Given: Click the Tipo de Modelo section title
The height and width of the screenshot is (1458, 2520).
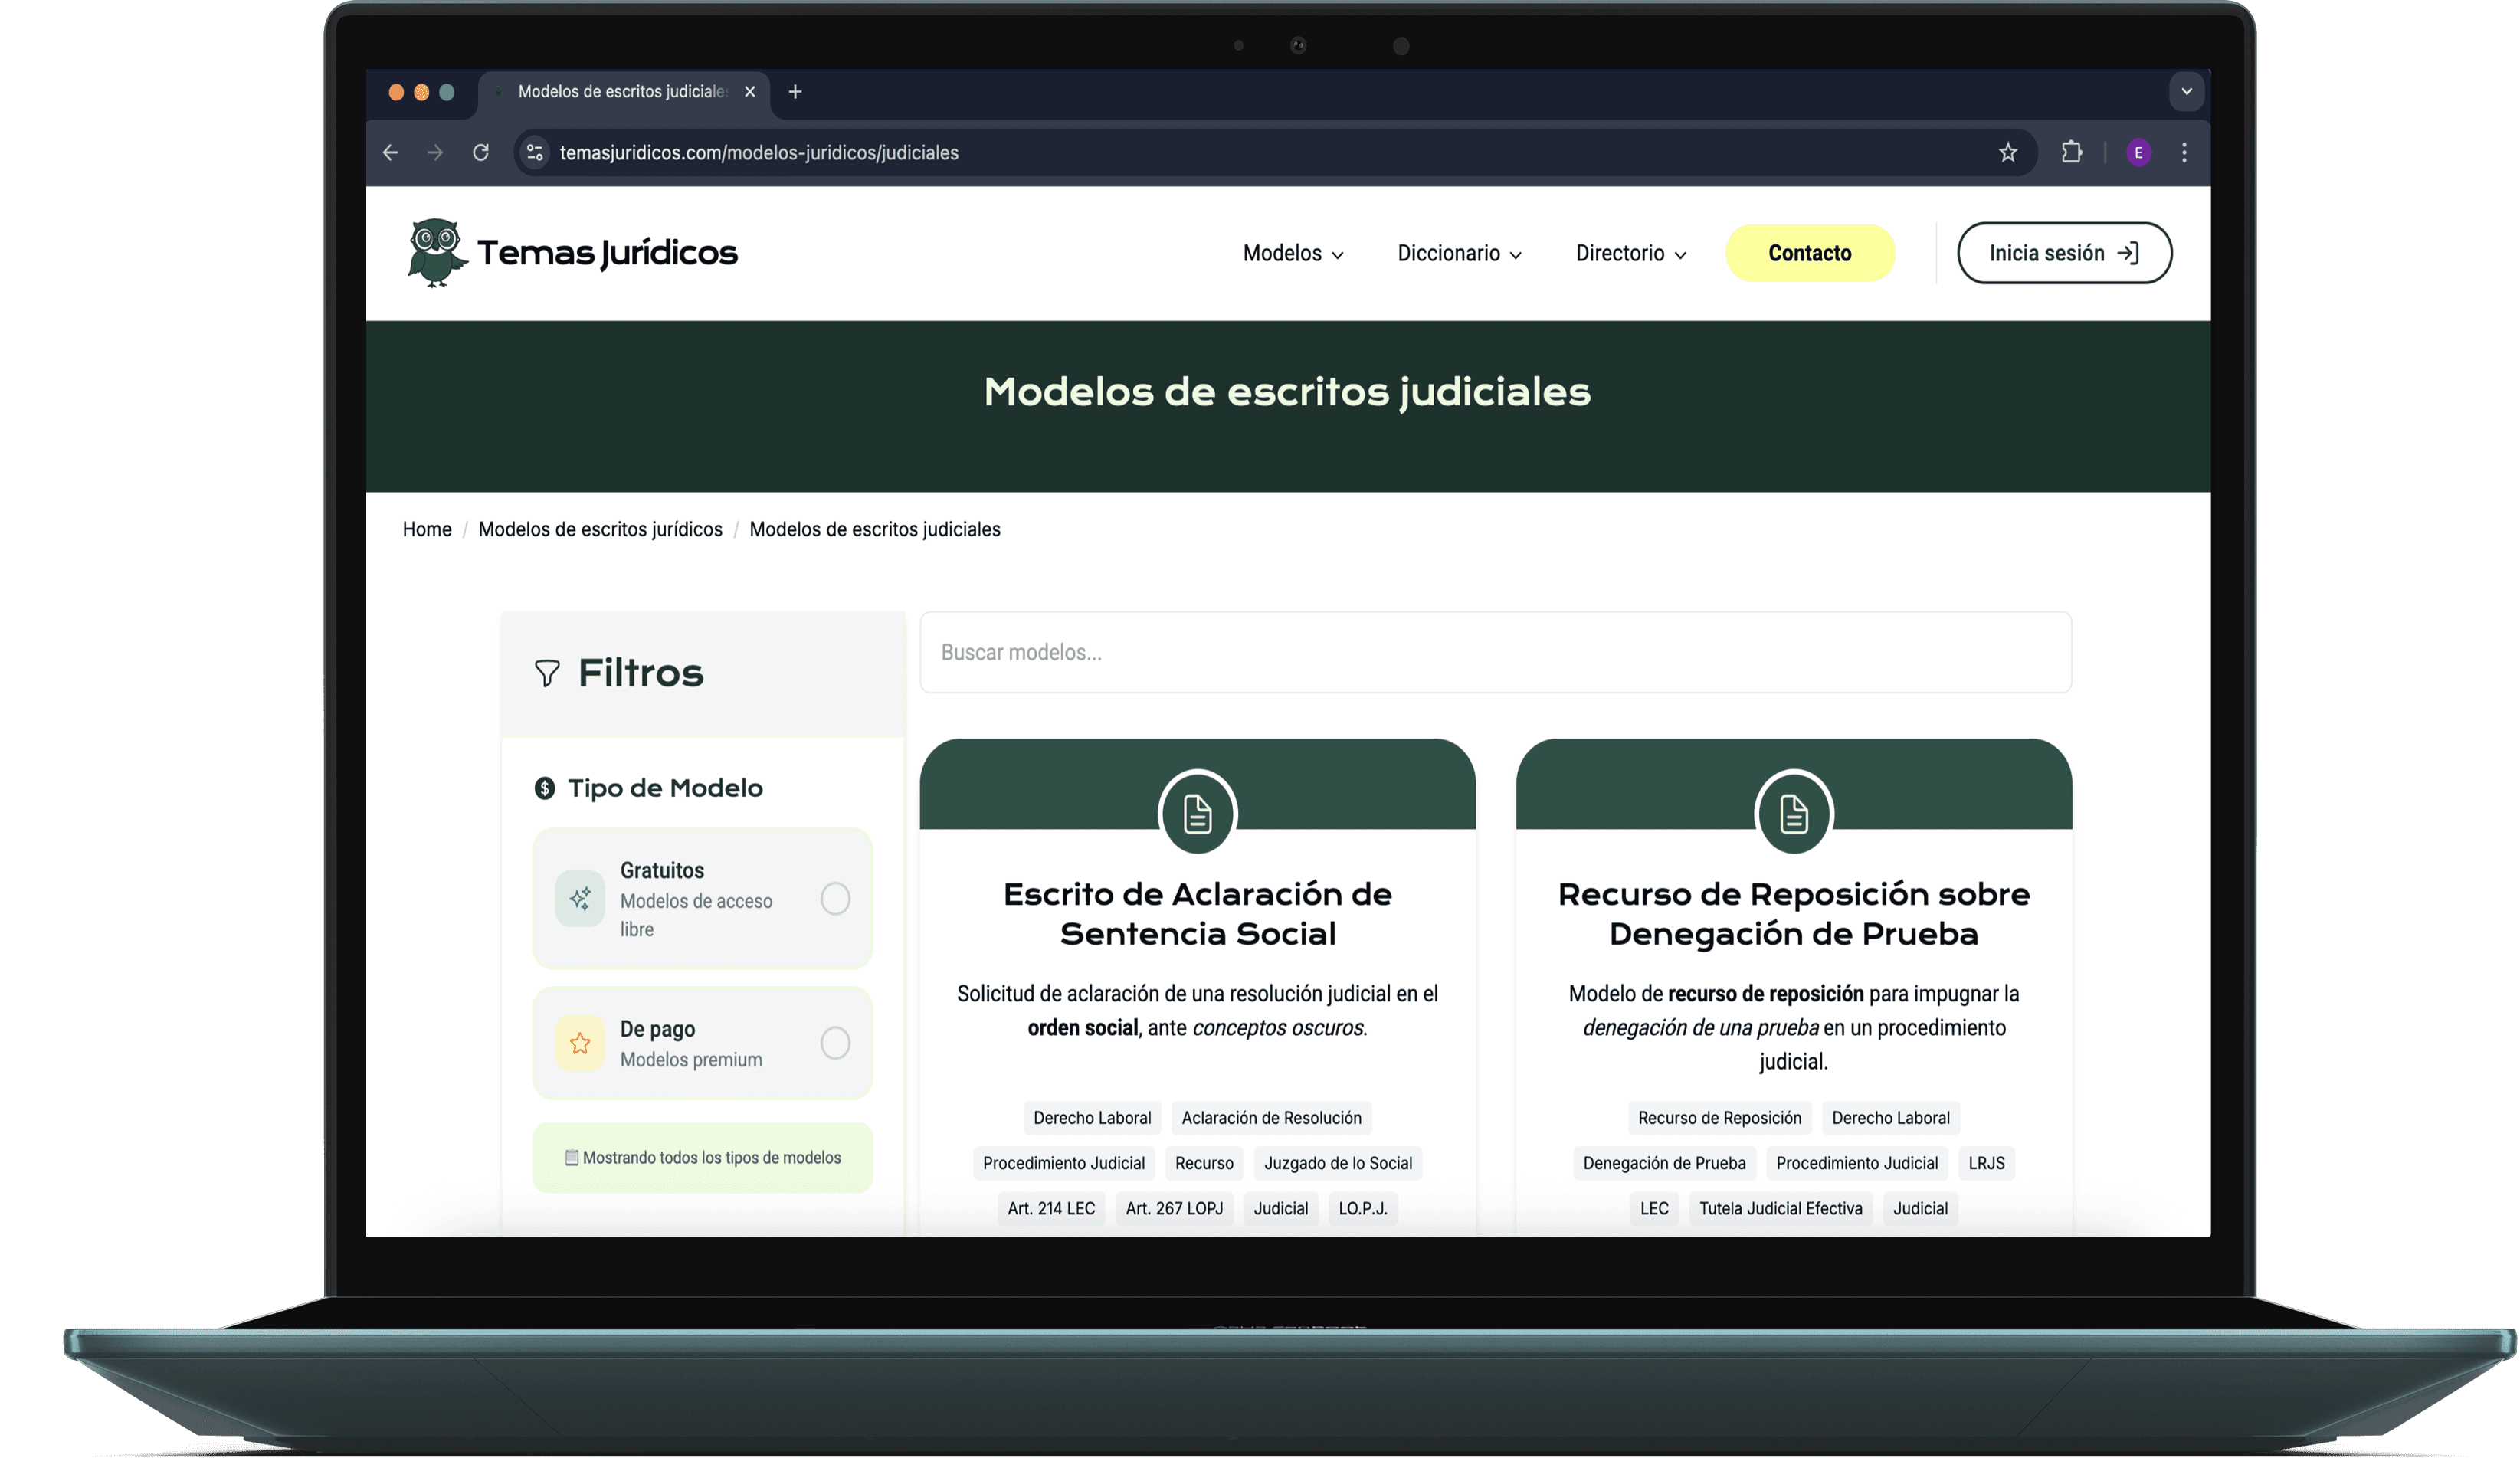Looking at the screenshot, I should tap(665, 789).
